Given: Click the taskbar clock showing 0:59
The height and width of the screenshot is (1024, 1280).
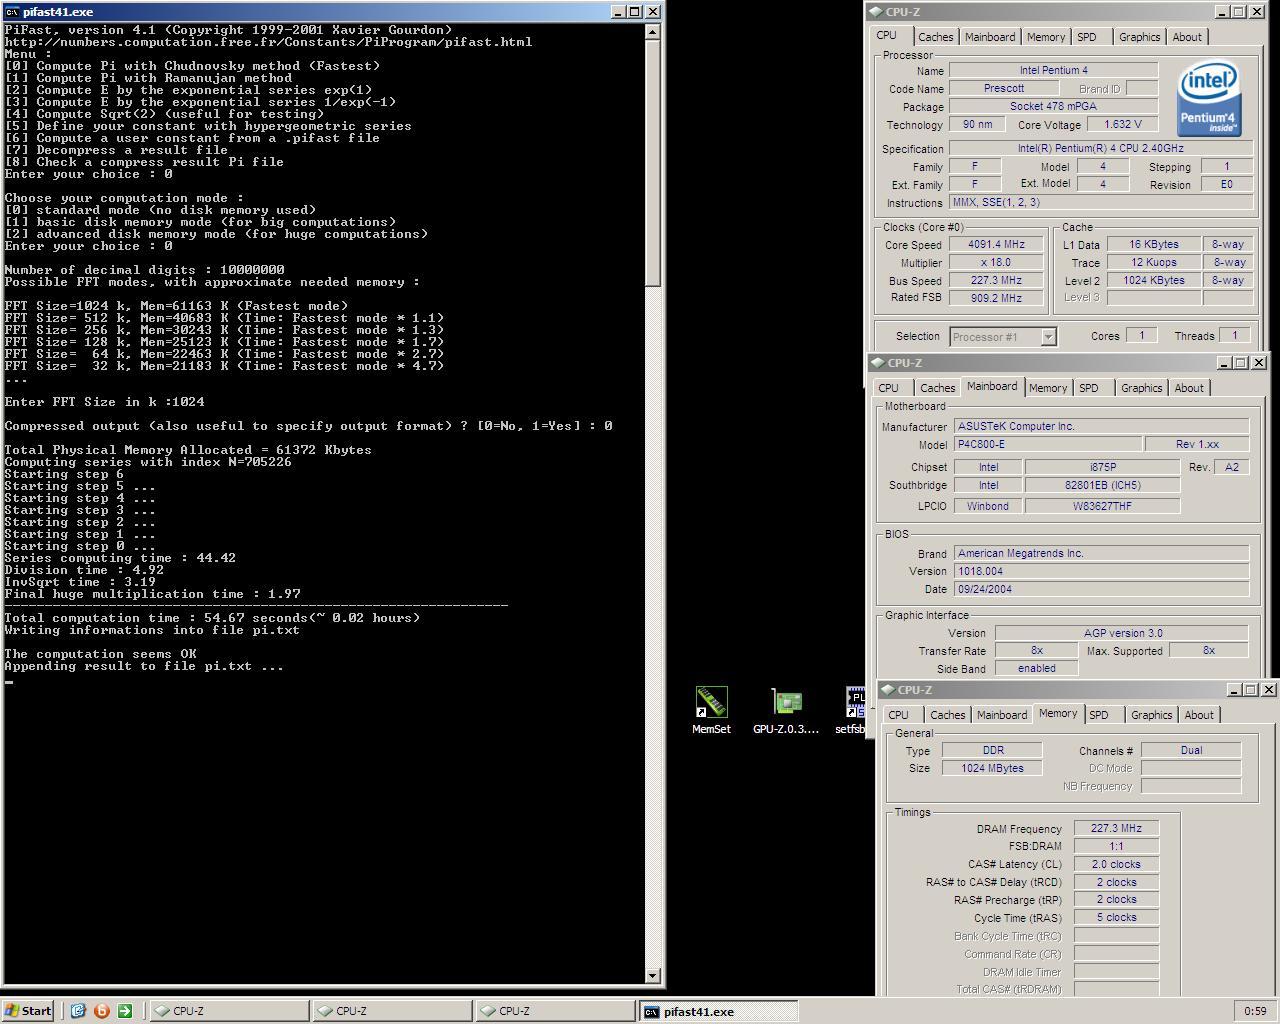Looking at the screenshot, I should 1255,1011.
